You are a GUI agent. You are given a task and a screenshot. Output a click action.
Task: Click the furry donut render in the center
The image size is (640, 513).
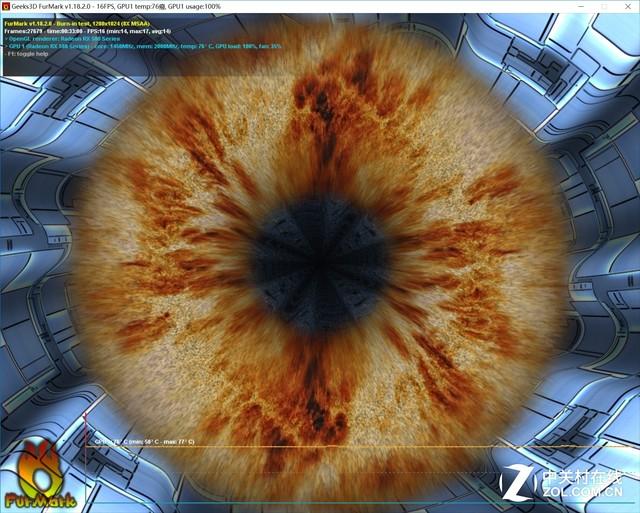[x=318, y=261]
